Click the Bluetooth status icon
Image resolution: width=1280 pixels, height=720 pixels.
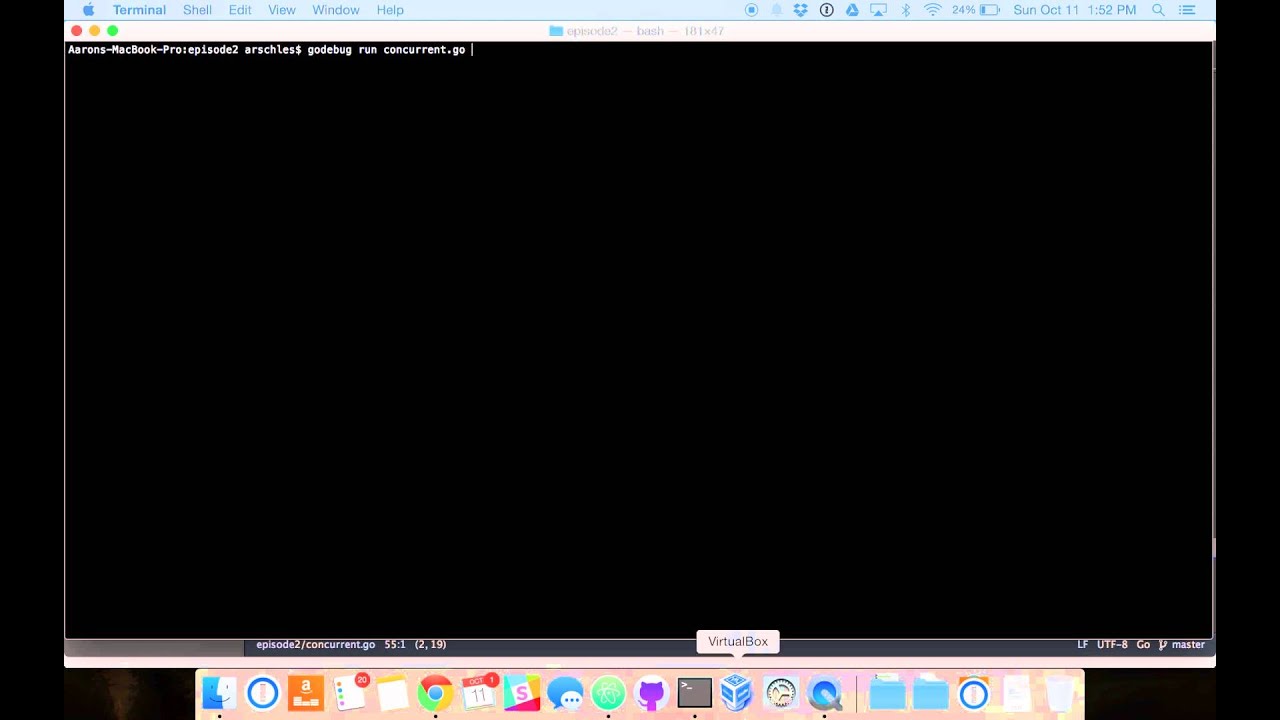tap(906, 10)
